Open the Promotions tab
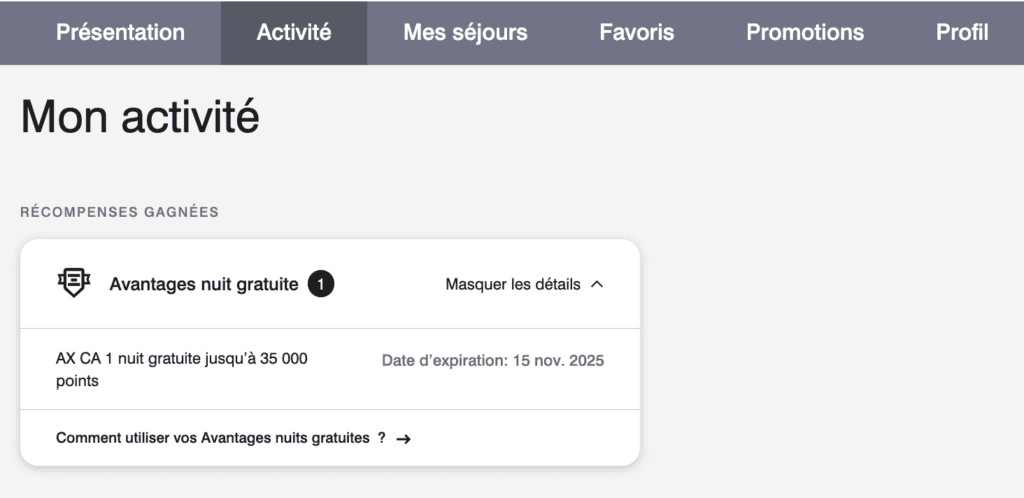The width and height of the screenshot is (1024, 498). click(805, 32)
